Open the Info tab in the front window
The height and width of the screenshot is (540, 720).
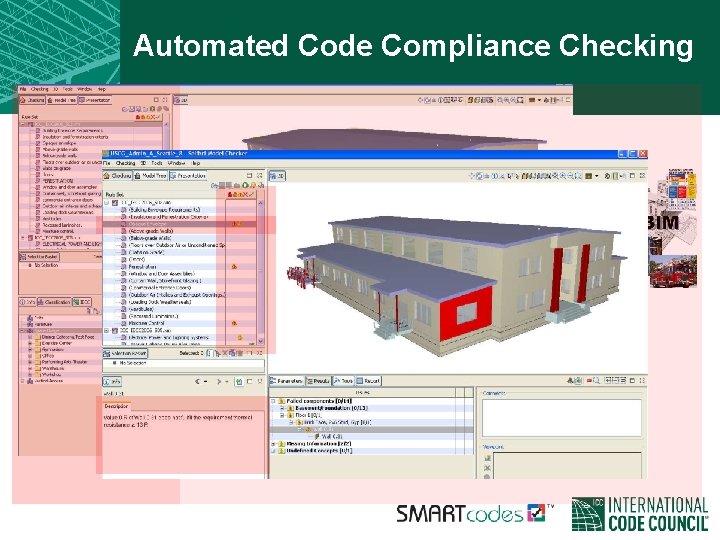click(x=112, y=381)
